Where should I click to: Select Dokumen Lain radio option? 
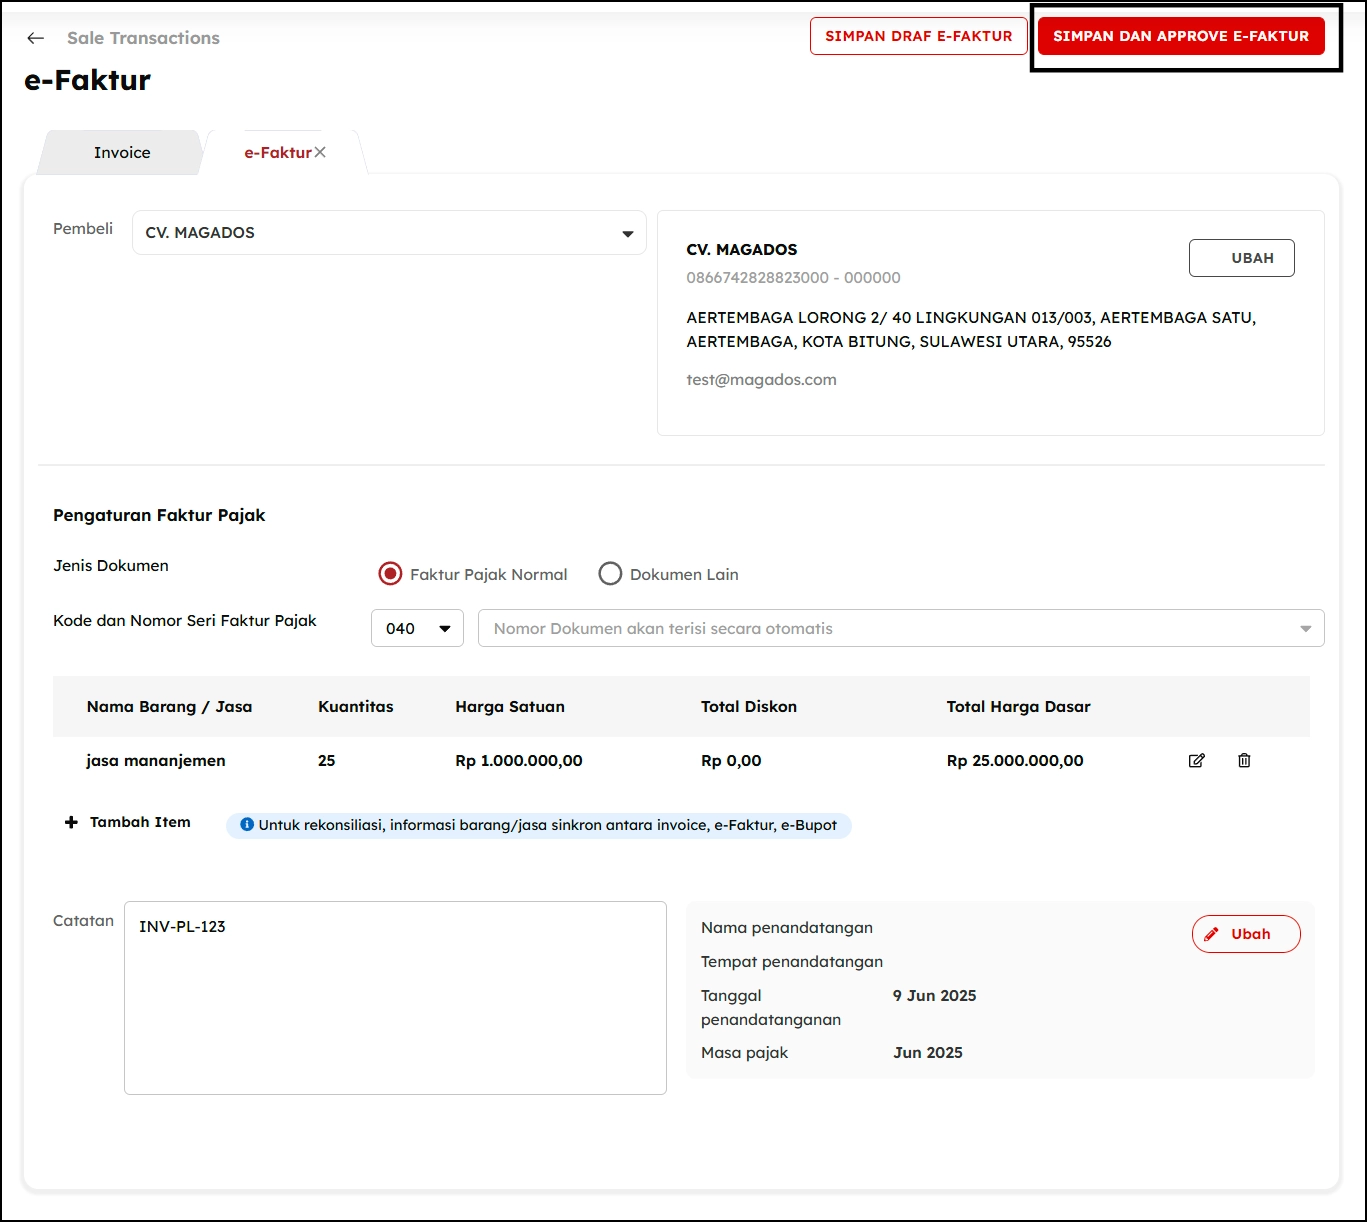click(610, 574)
